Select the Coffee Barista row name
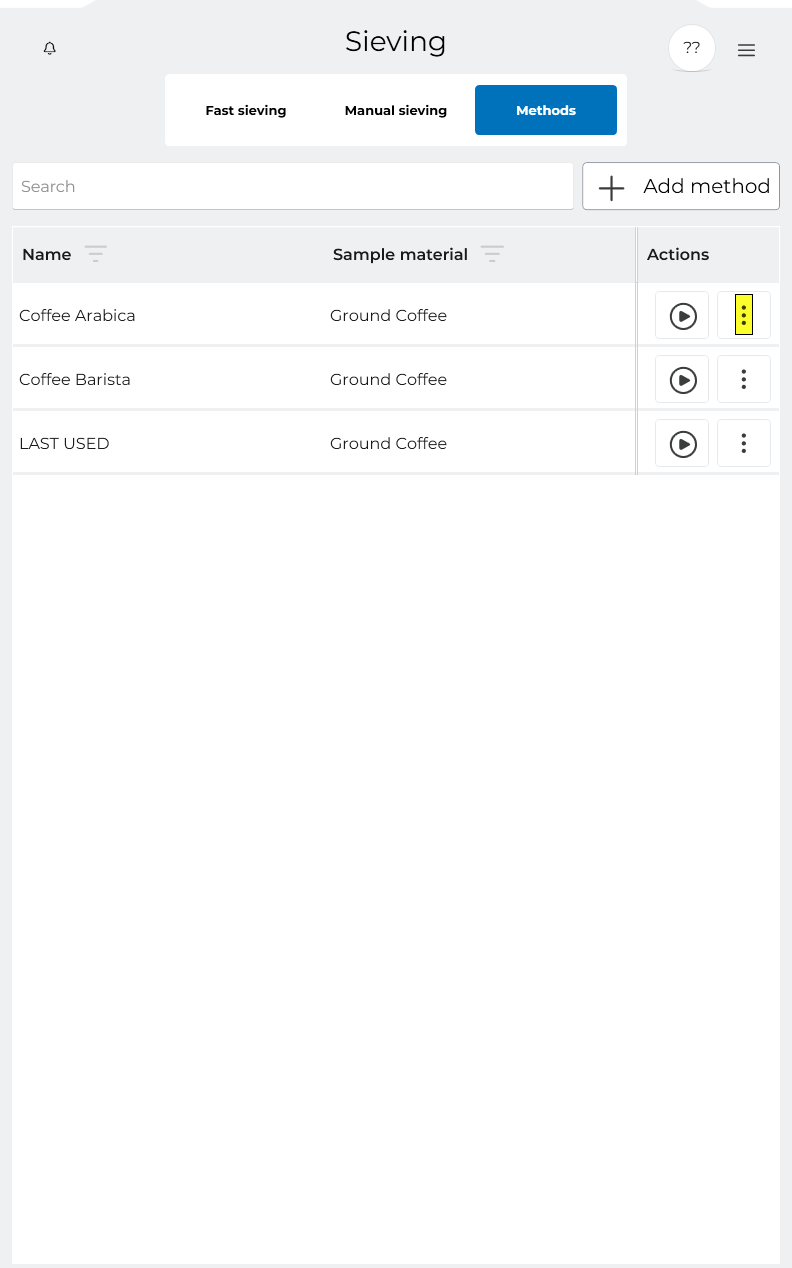 [75, 380]
